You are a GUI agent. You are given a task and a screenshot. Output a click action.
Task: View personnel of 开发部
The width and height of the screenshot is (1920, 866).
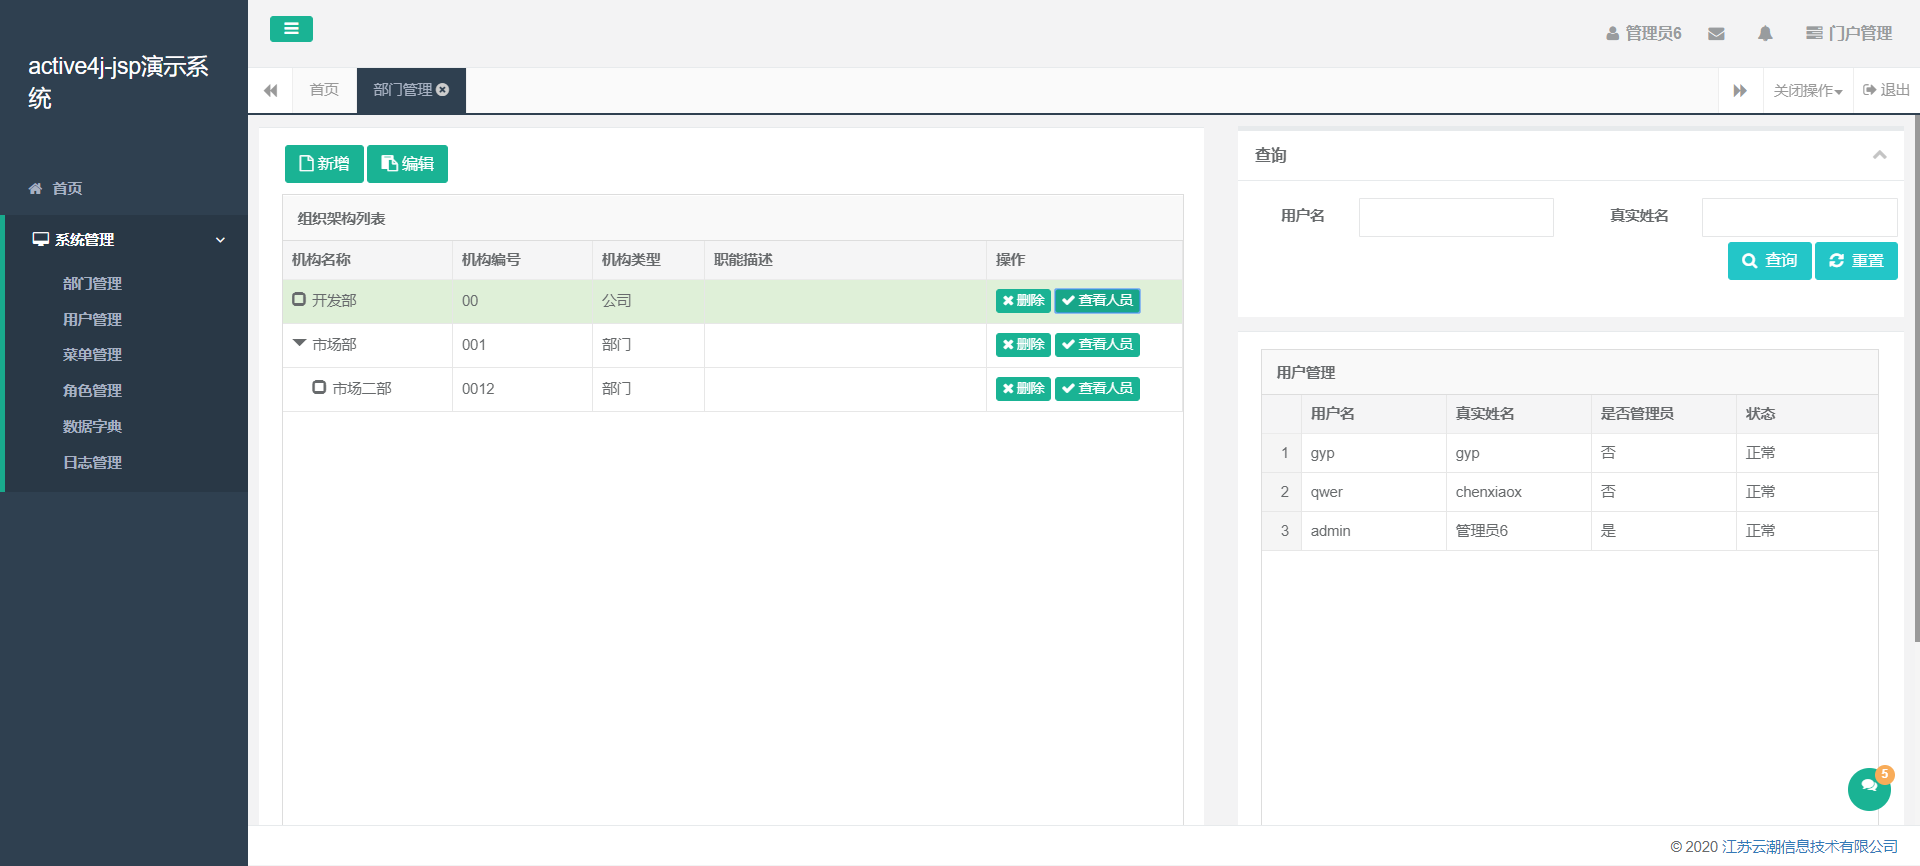pyautogui.click(x=1097, y=301)
